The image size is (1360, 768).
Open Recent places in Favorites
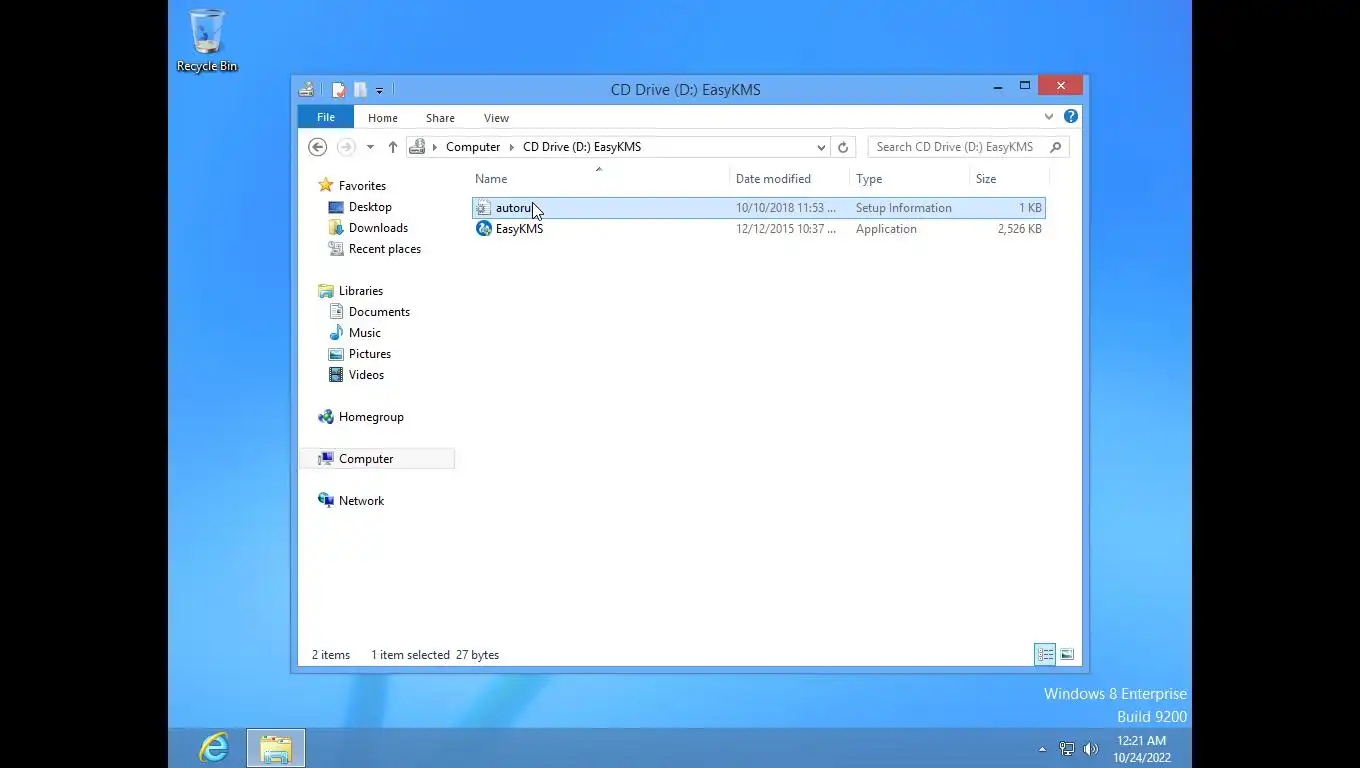coord(385,249)
